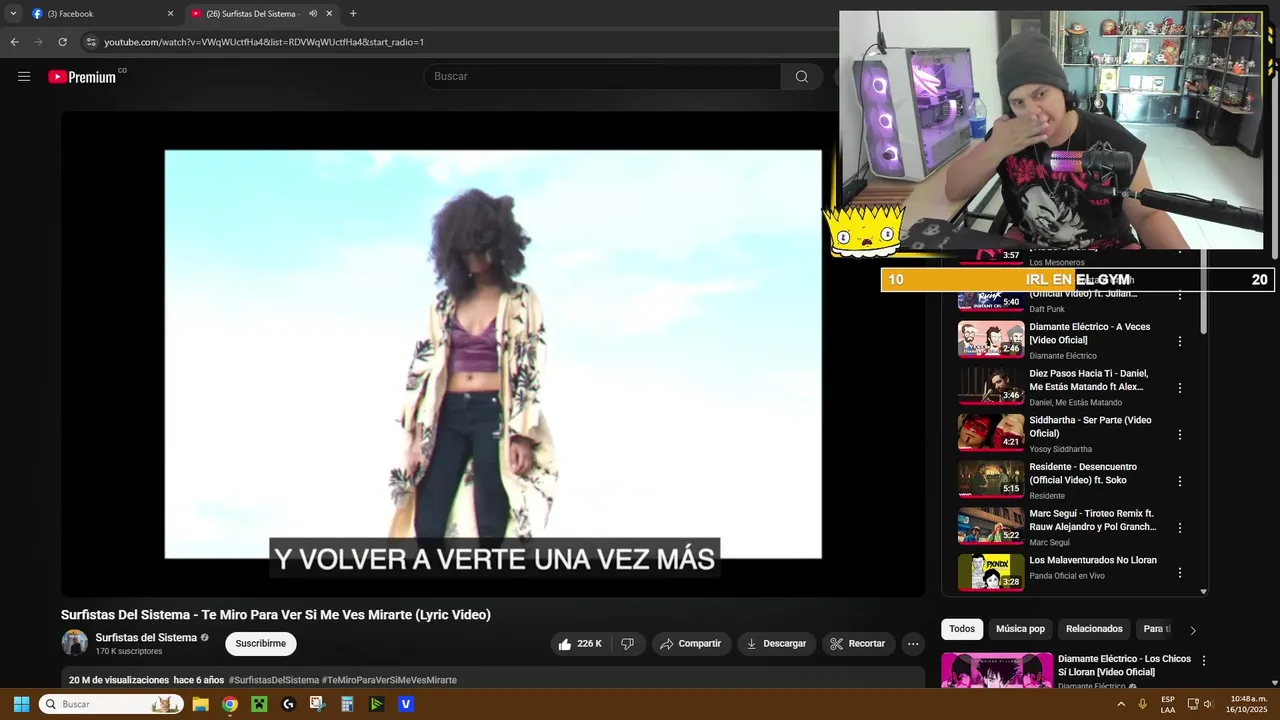
Task: Launch Minecraft from the taskbar
Action: pyautogui.click(x=259, y=704)
